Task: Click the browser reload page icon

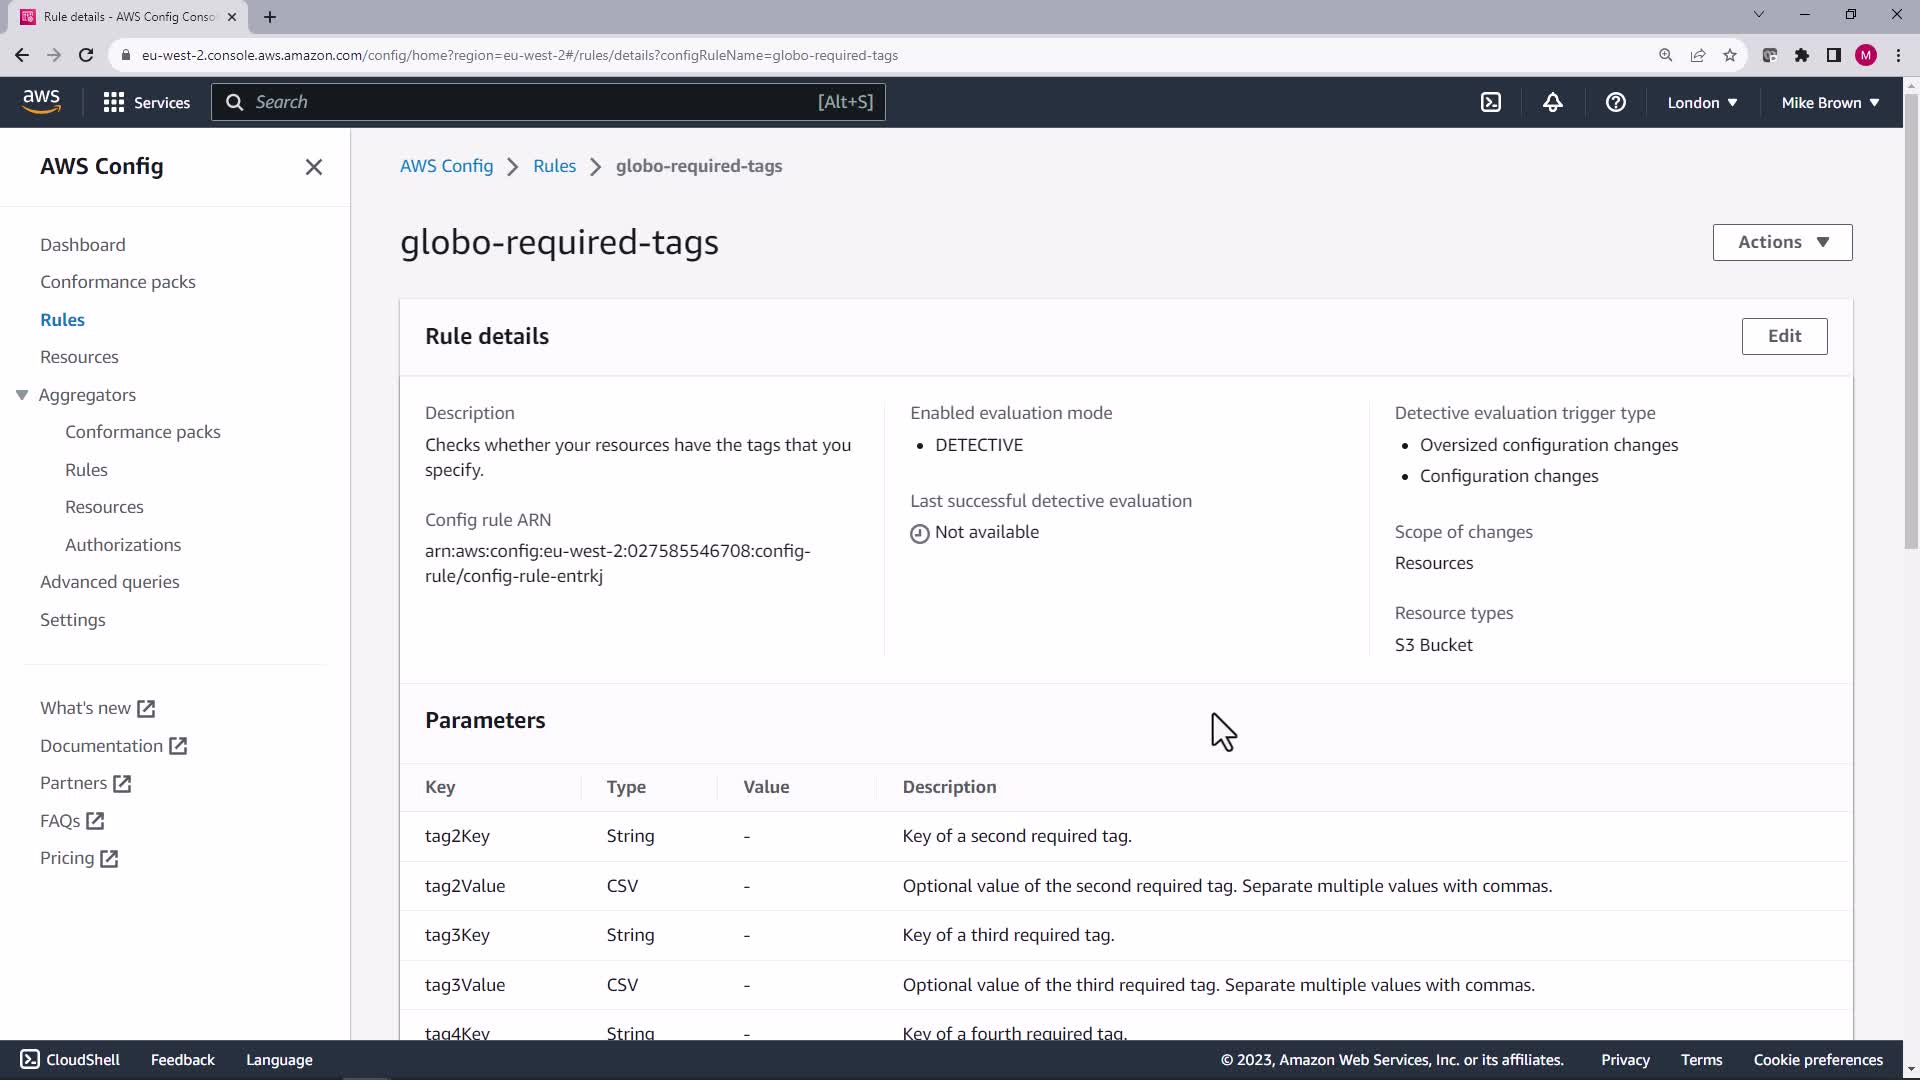Action: click(x=86, y=55)
